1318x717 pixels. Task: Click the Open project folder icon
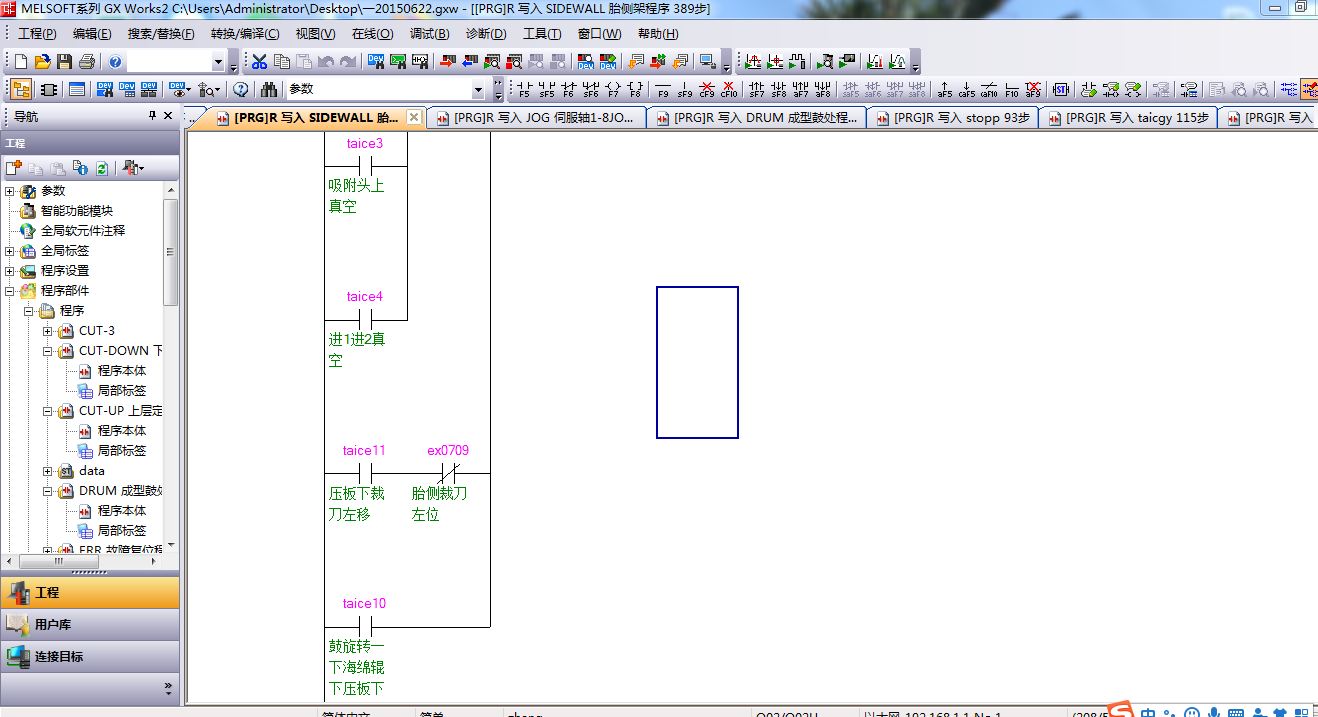(43, 62)
